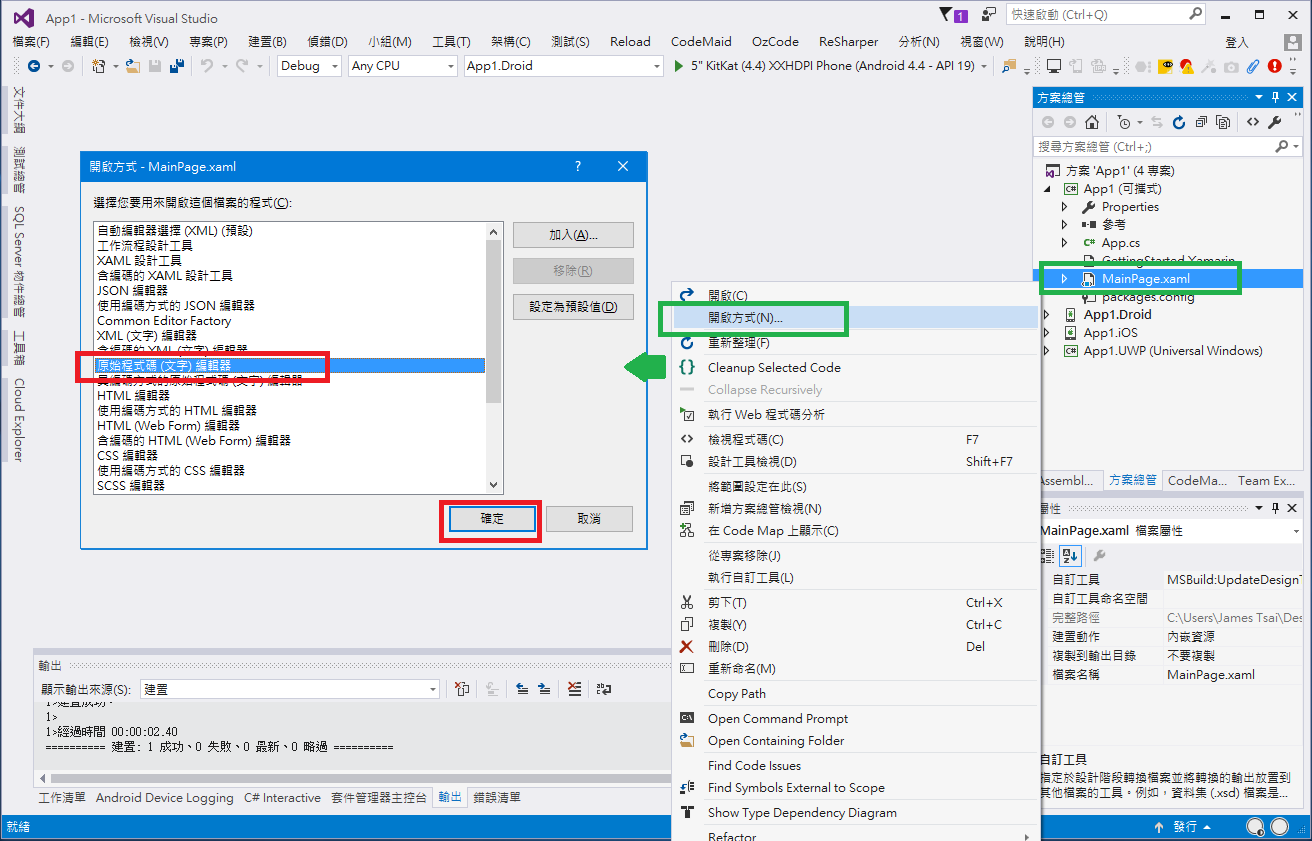The width and height of the screenshot is (1312, 841).
Task: Pin the Solution Explorer panel with pushpin icon
Action: pyautogui.click(x=1276, y=97)
